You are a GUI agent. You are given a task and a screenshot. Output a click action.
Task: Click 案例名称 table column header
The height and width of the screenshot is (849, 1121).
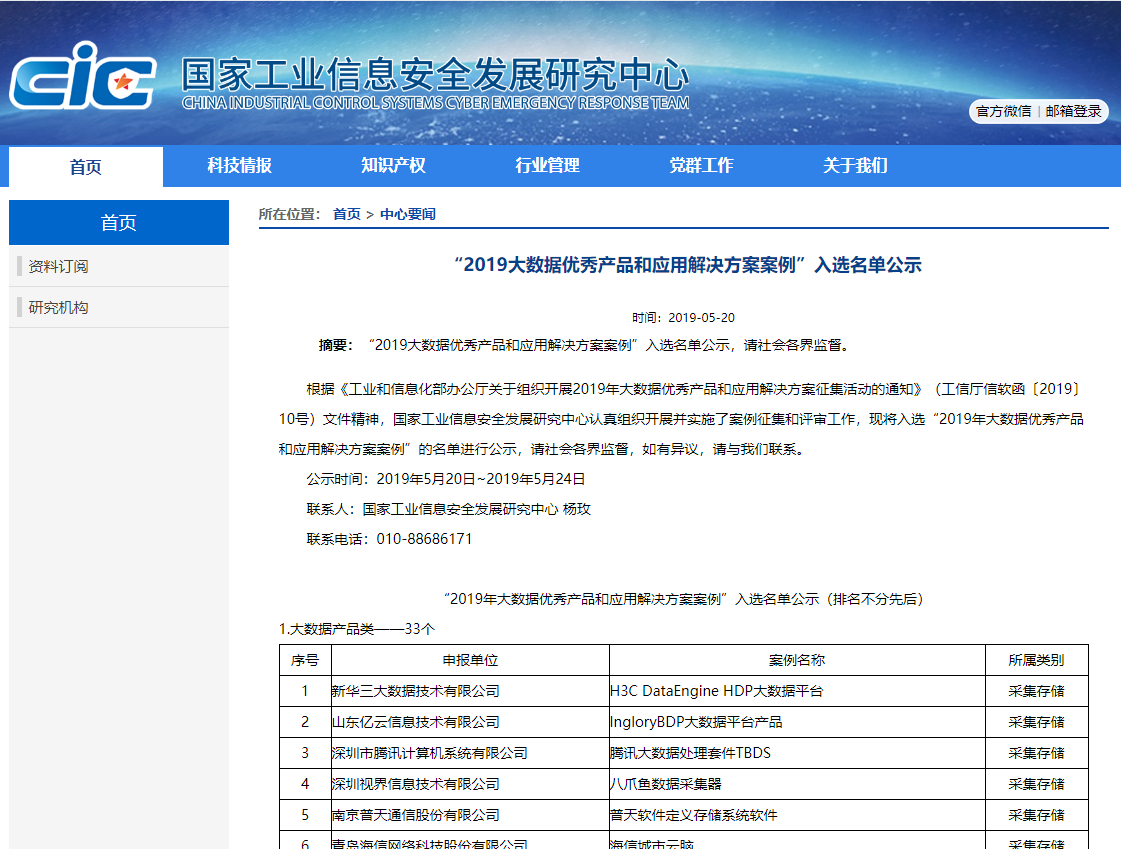[x=796, y=660]
